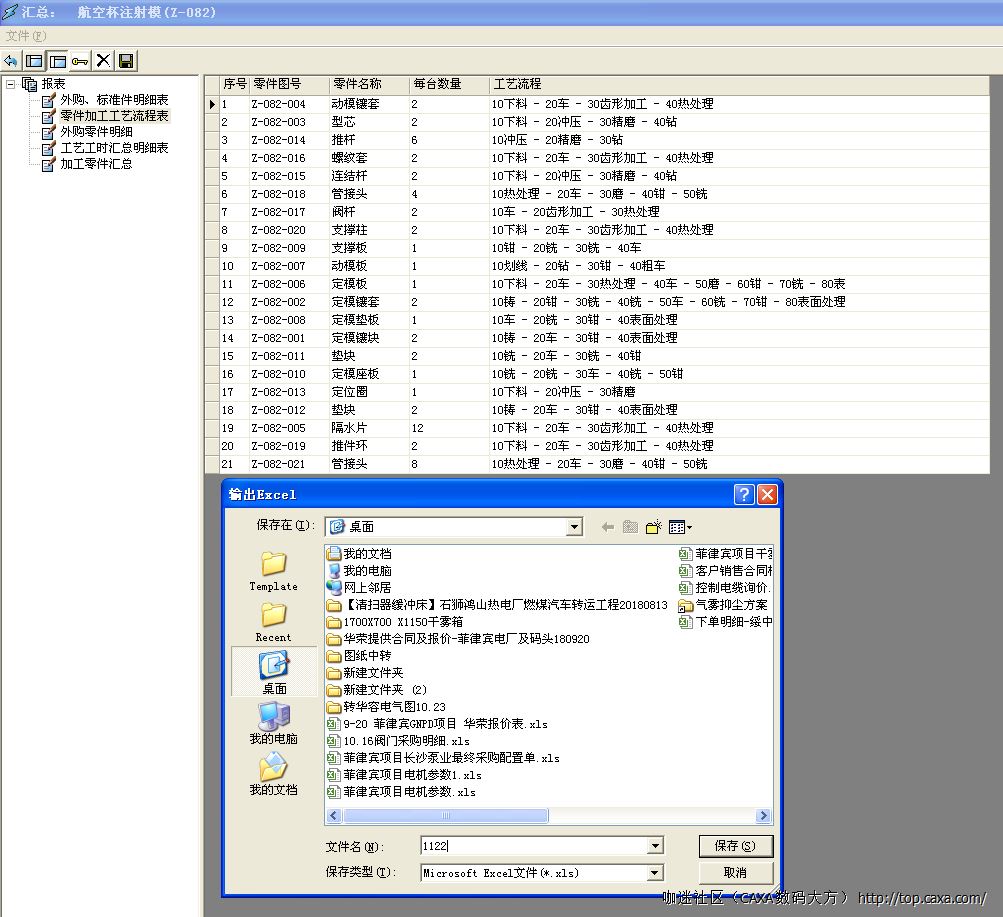Open the 保存在 location dropdown

tap(574, 527)
